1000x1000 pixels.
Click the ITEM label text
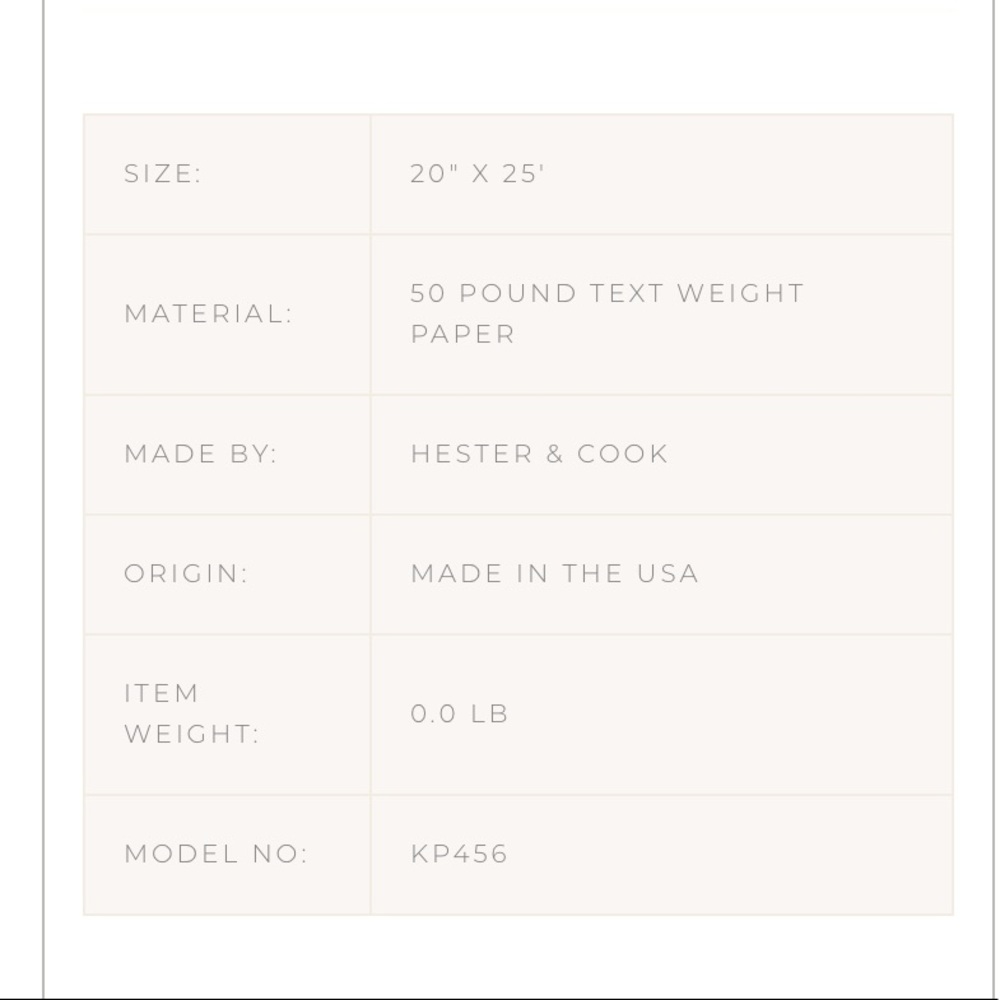coord(161,693)
